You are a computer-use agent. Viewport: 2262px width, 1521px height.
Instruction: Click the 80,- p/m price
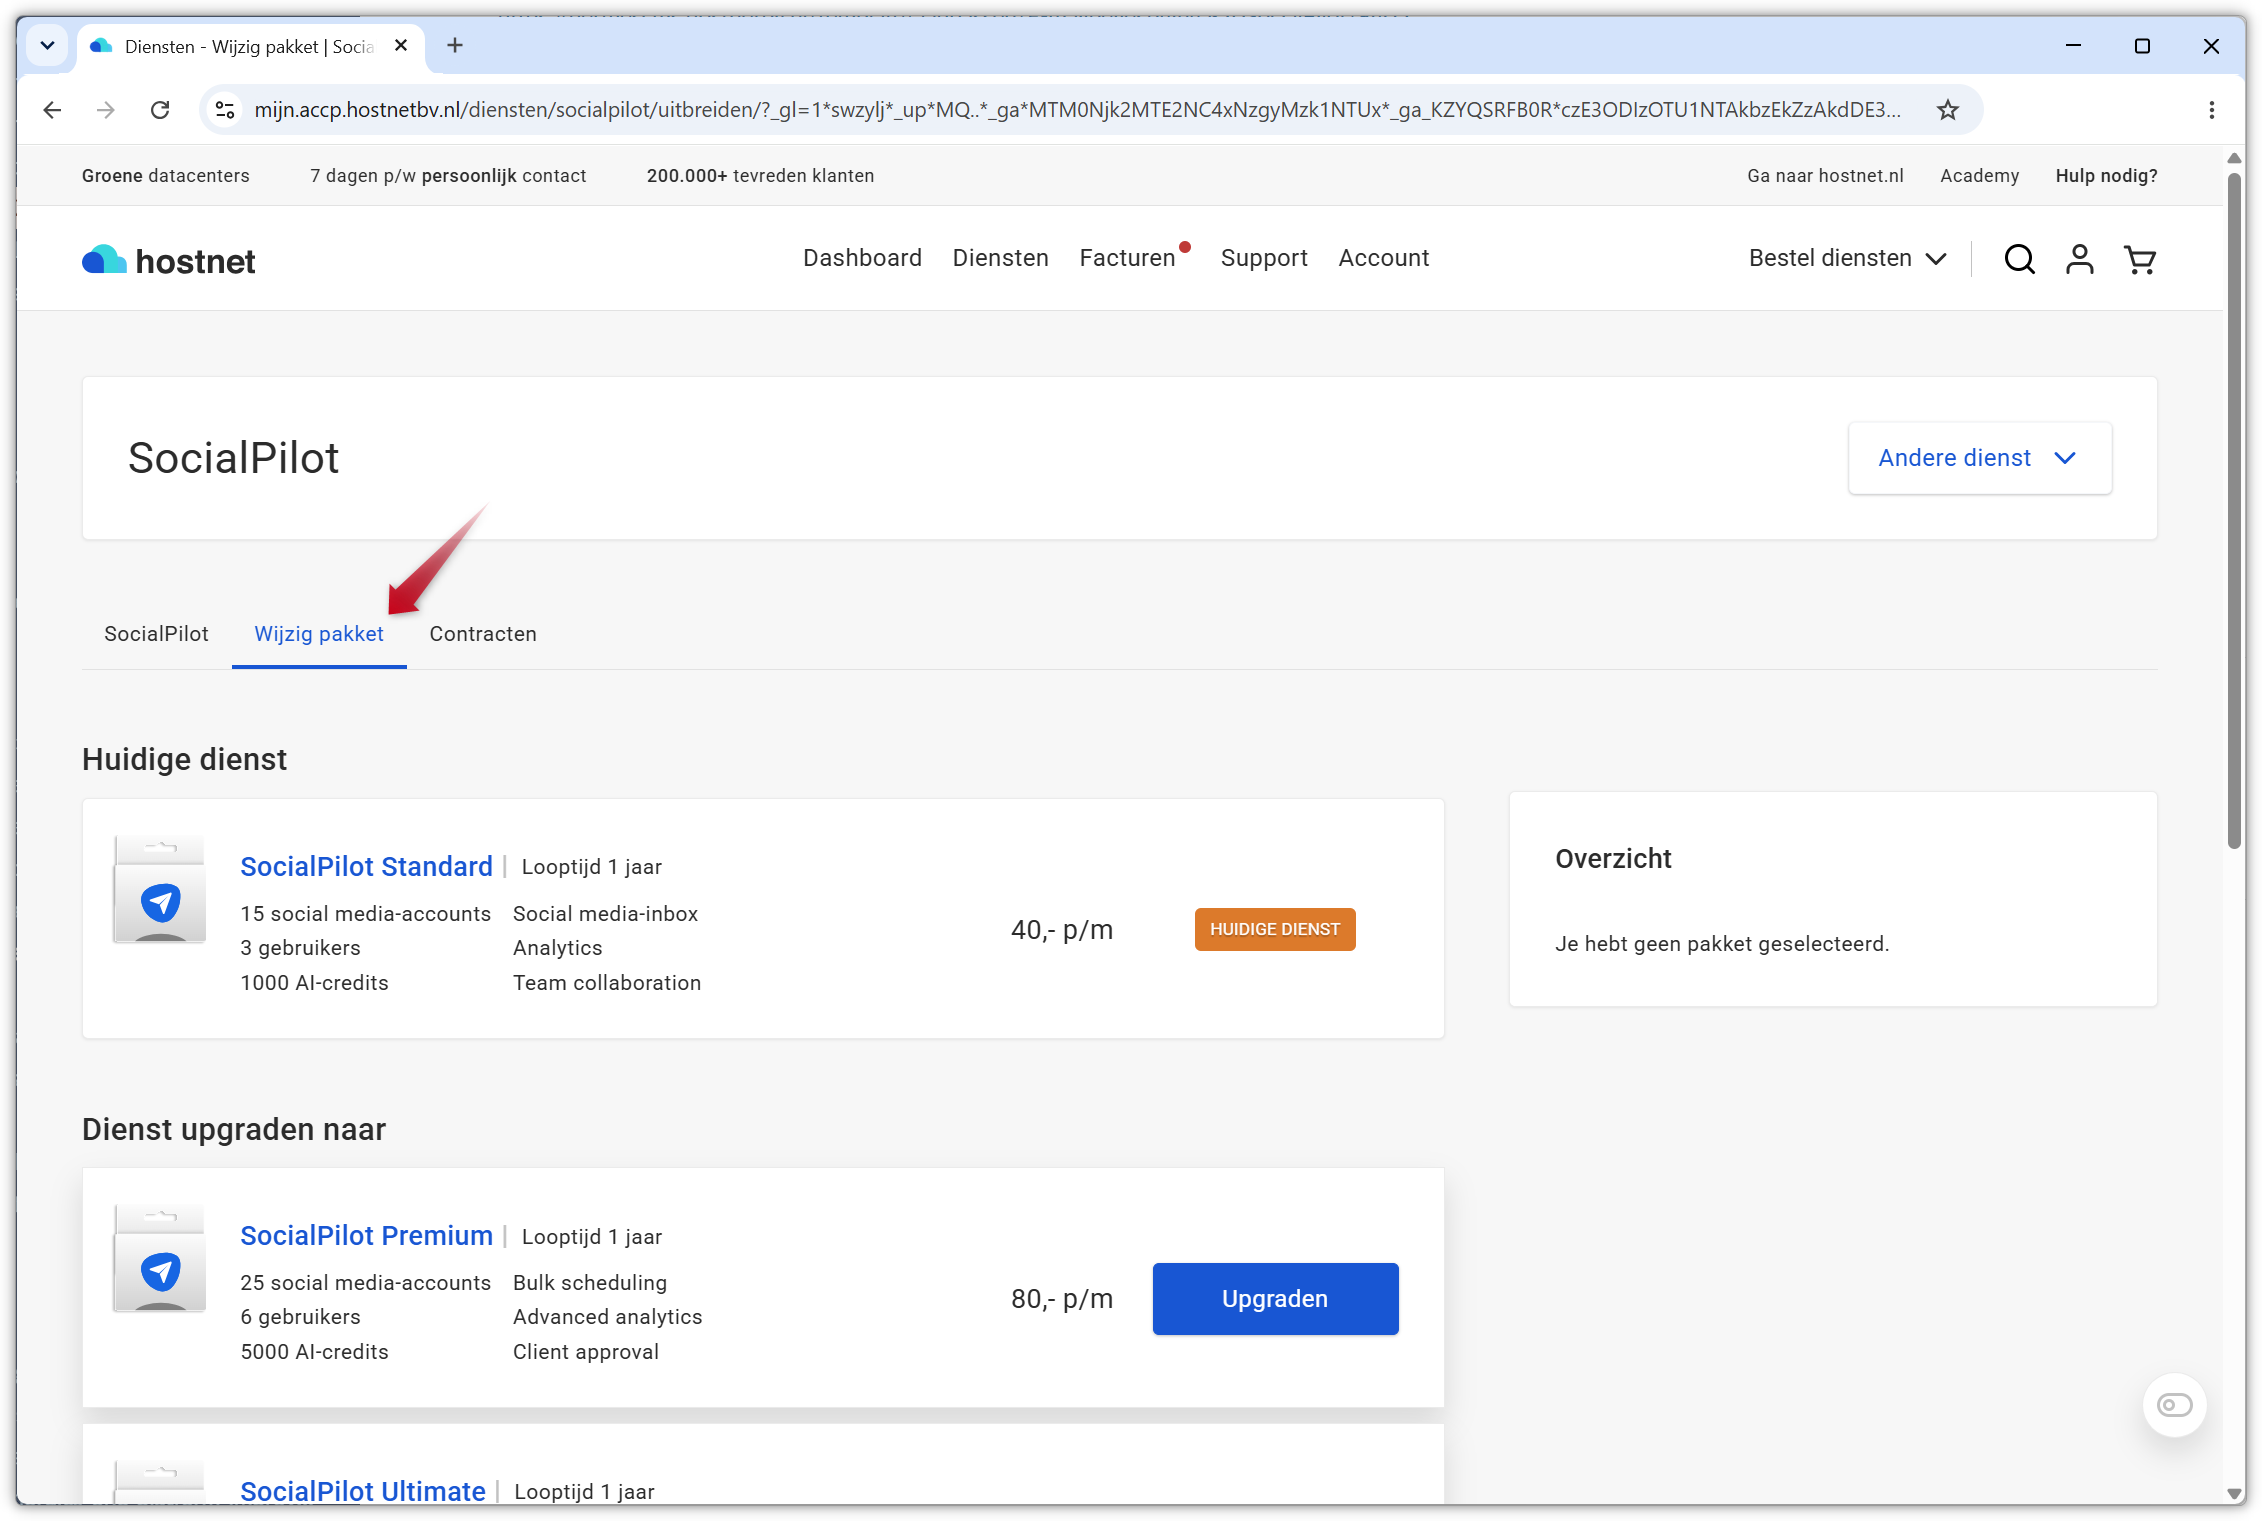point(1062,1299)
